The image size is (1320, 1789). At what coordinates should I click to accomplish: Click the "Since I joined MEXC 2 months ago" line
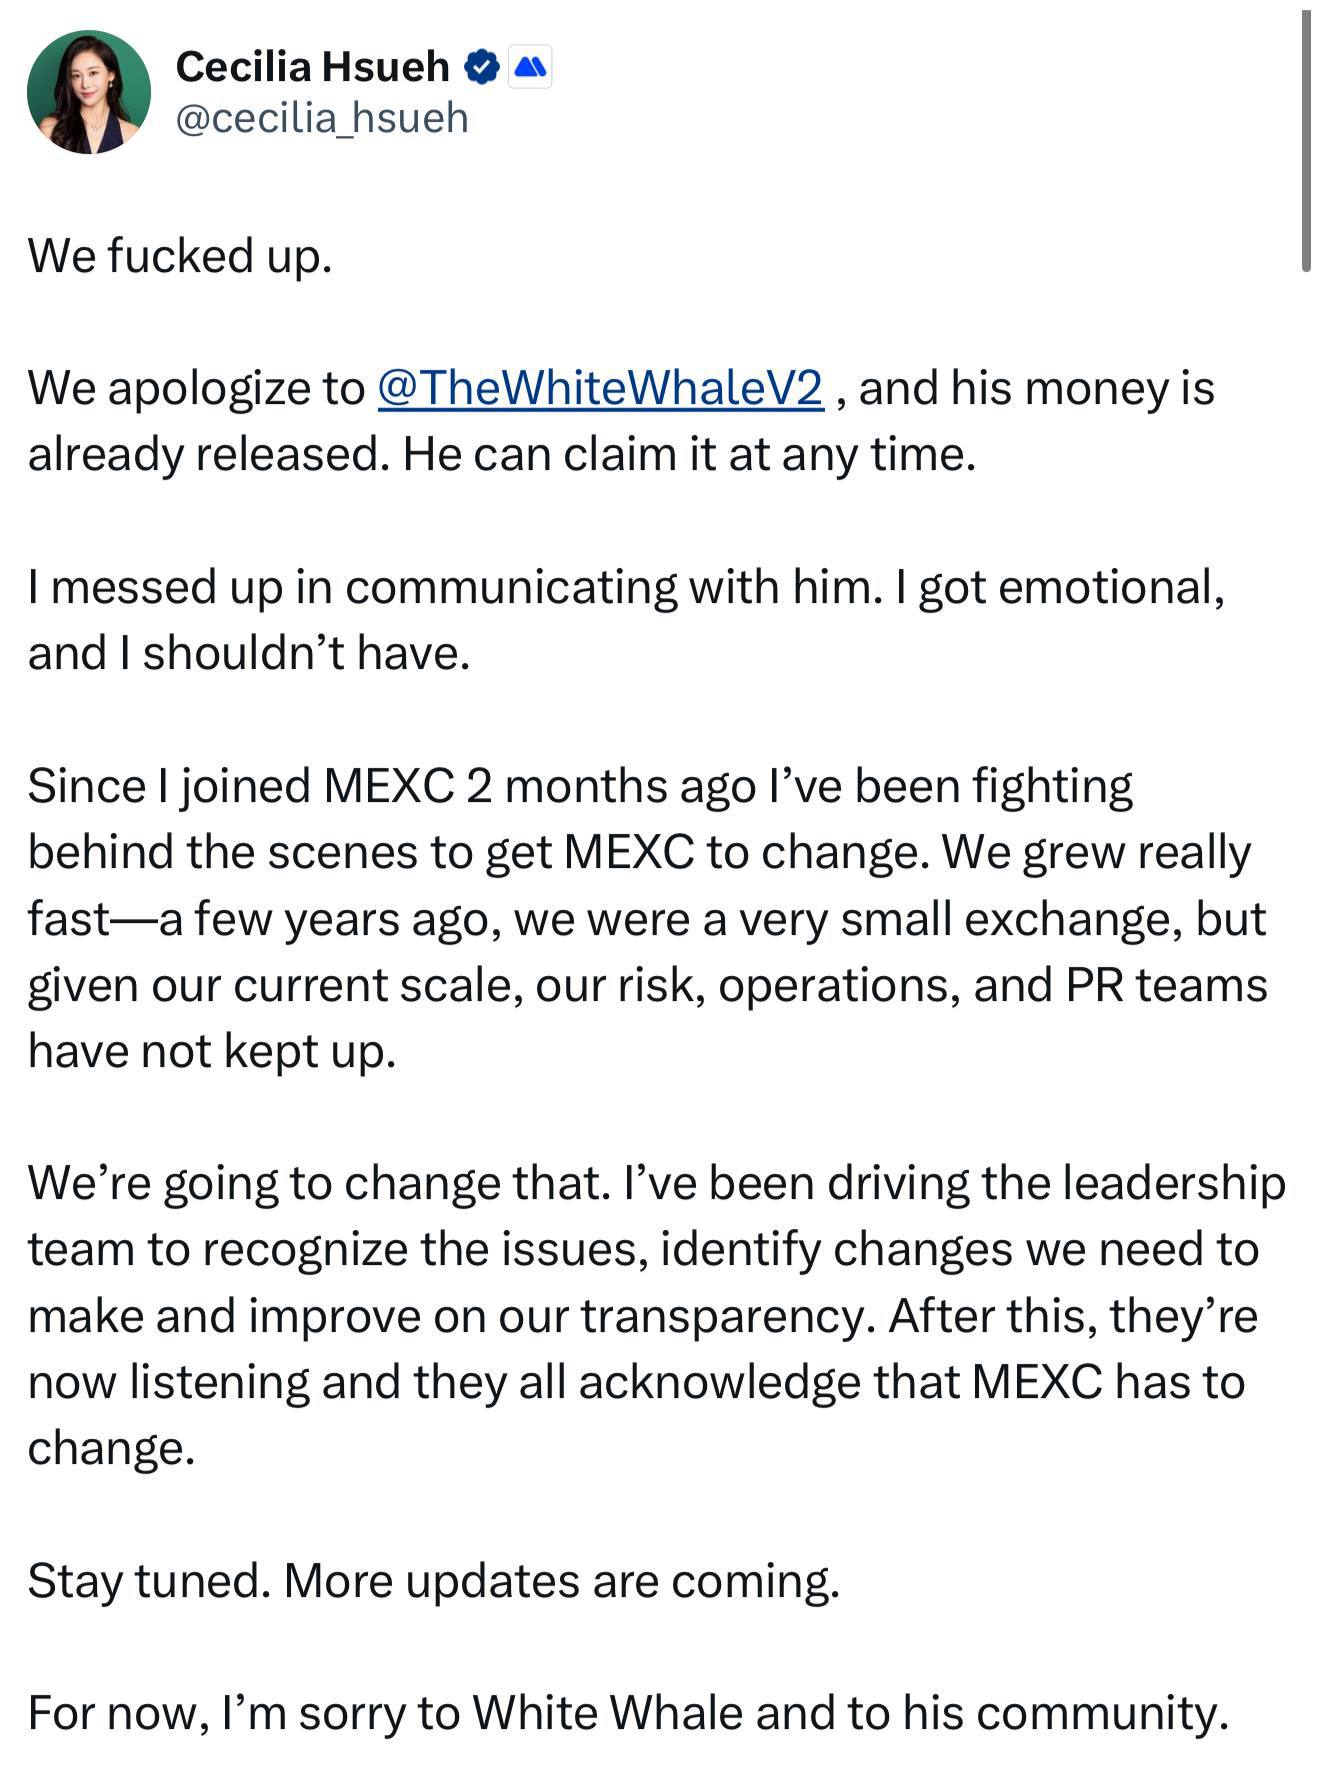tap(580, 786)
